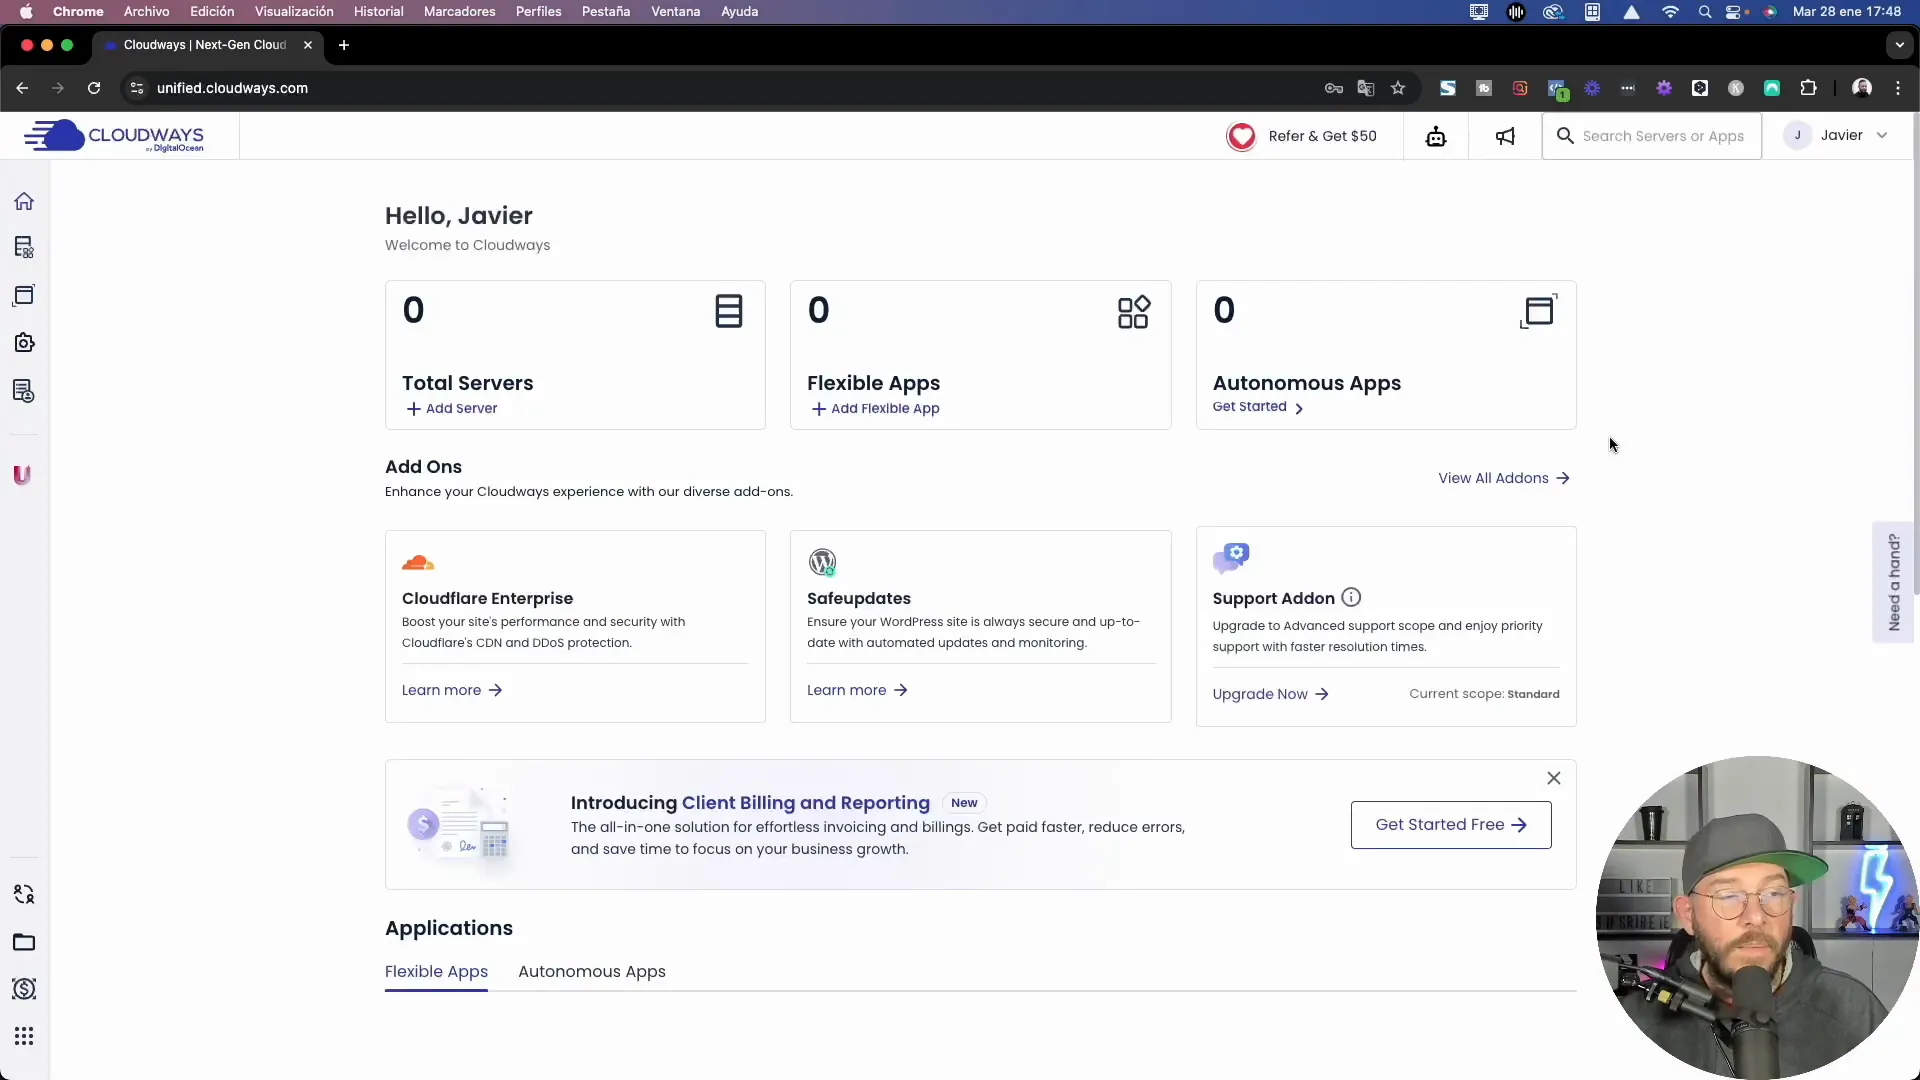Open the robot assistant icon in header
This screenshot has height=1080, width=1920.
pos(1436,136)
